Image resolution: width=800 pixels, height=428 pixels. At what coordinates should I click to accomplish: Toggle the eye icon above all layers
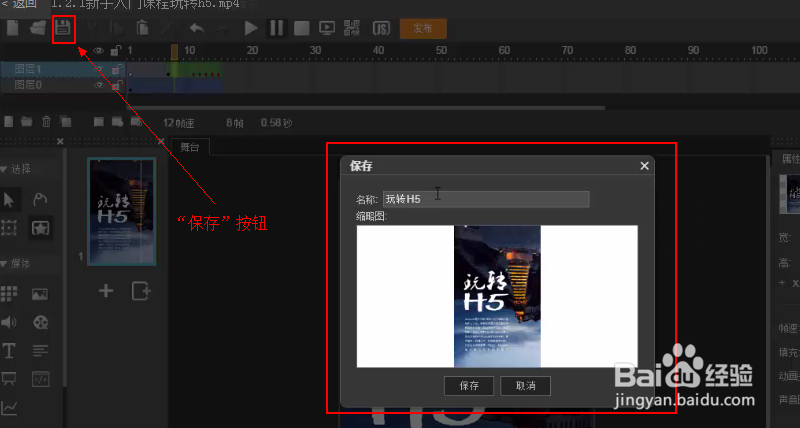[98, 51]
